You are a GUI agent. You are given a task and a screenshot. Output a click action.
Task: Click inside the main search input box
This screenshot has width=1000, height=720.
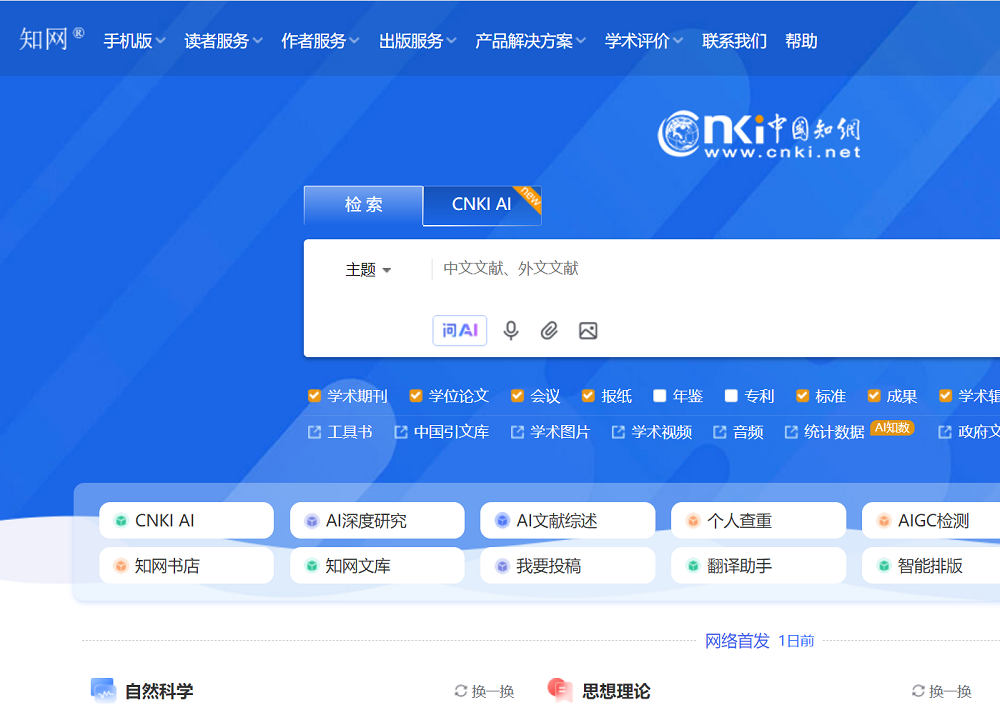click(x=600, y=268)
